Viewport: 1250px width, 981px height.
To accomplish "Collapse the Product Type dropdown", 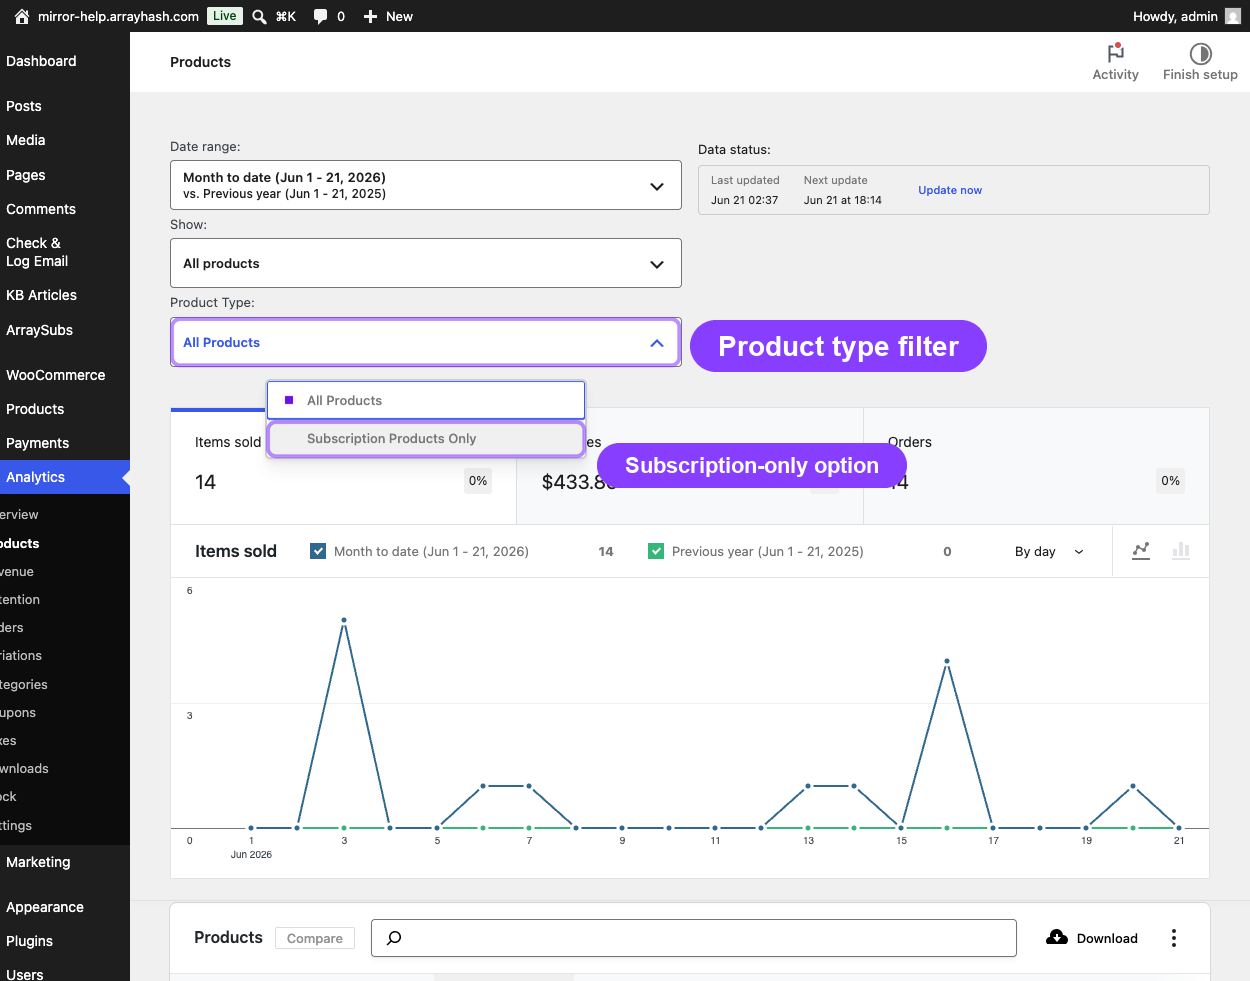I will click(x=426, y=342).
